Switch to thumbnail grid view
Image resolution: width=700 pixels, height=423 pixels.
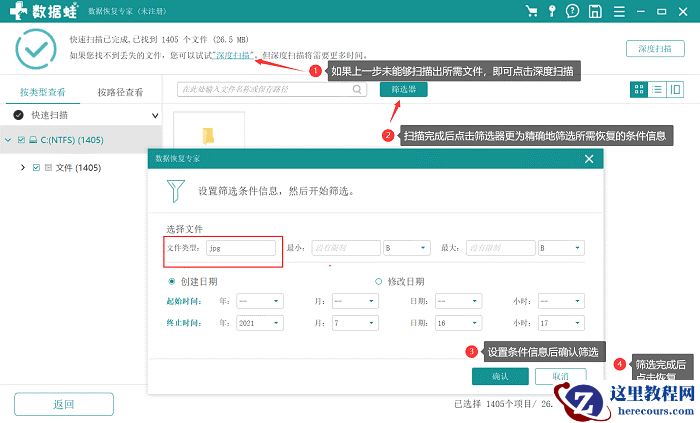pyautogui.click(x=639, y=89)
